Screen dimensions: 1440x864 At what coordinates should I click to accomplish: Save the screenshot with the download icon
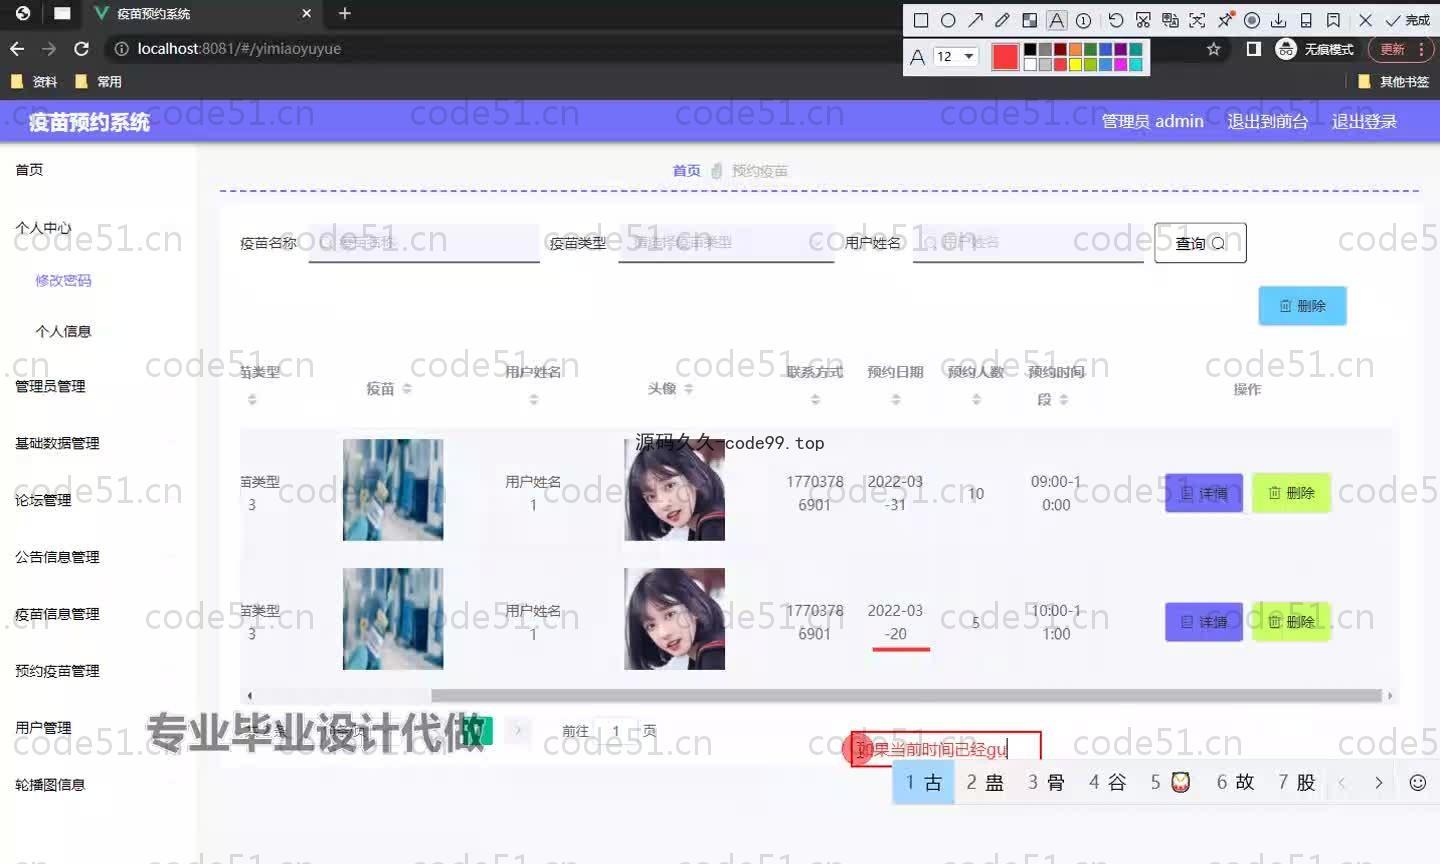1279,20
